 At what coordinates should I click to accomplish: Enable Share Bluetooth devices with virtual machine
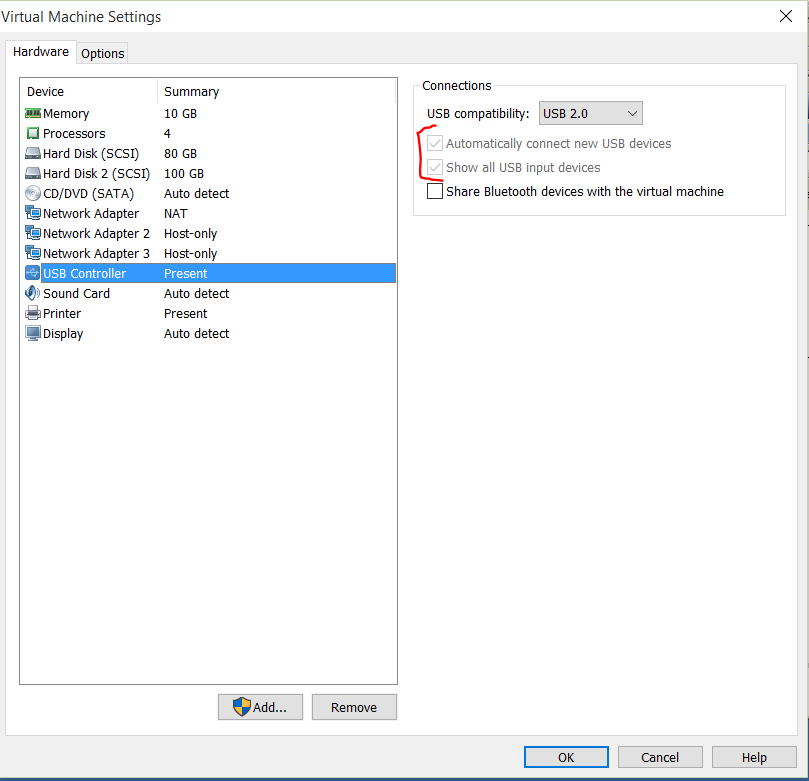coord(435,191)
